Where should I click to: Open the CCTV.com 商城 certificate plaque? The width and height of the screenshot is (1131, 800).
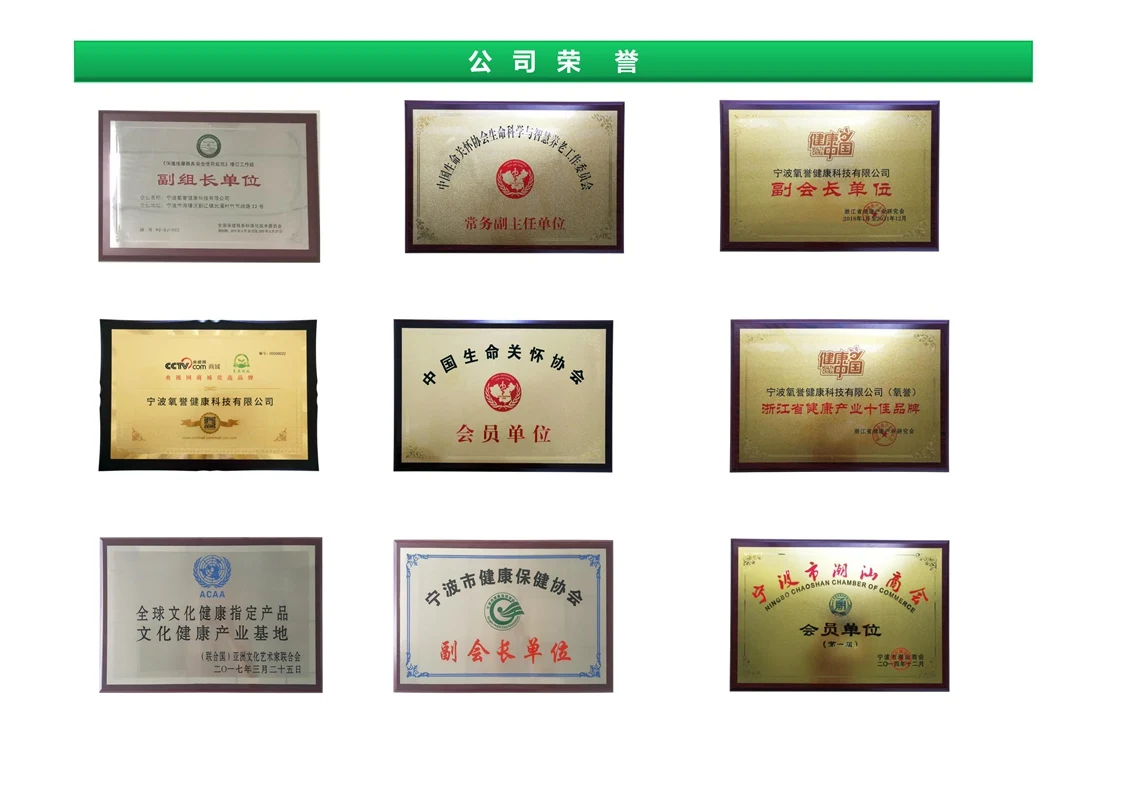pos(208,395)
